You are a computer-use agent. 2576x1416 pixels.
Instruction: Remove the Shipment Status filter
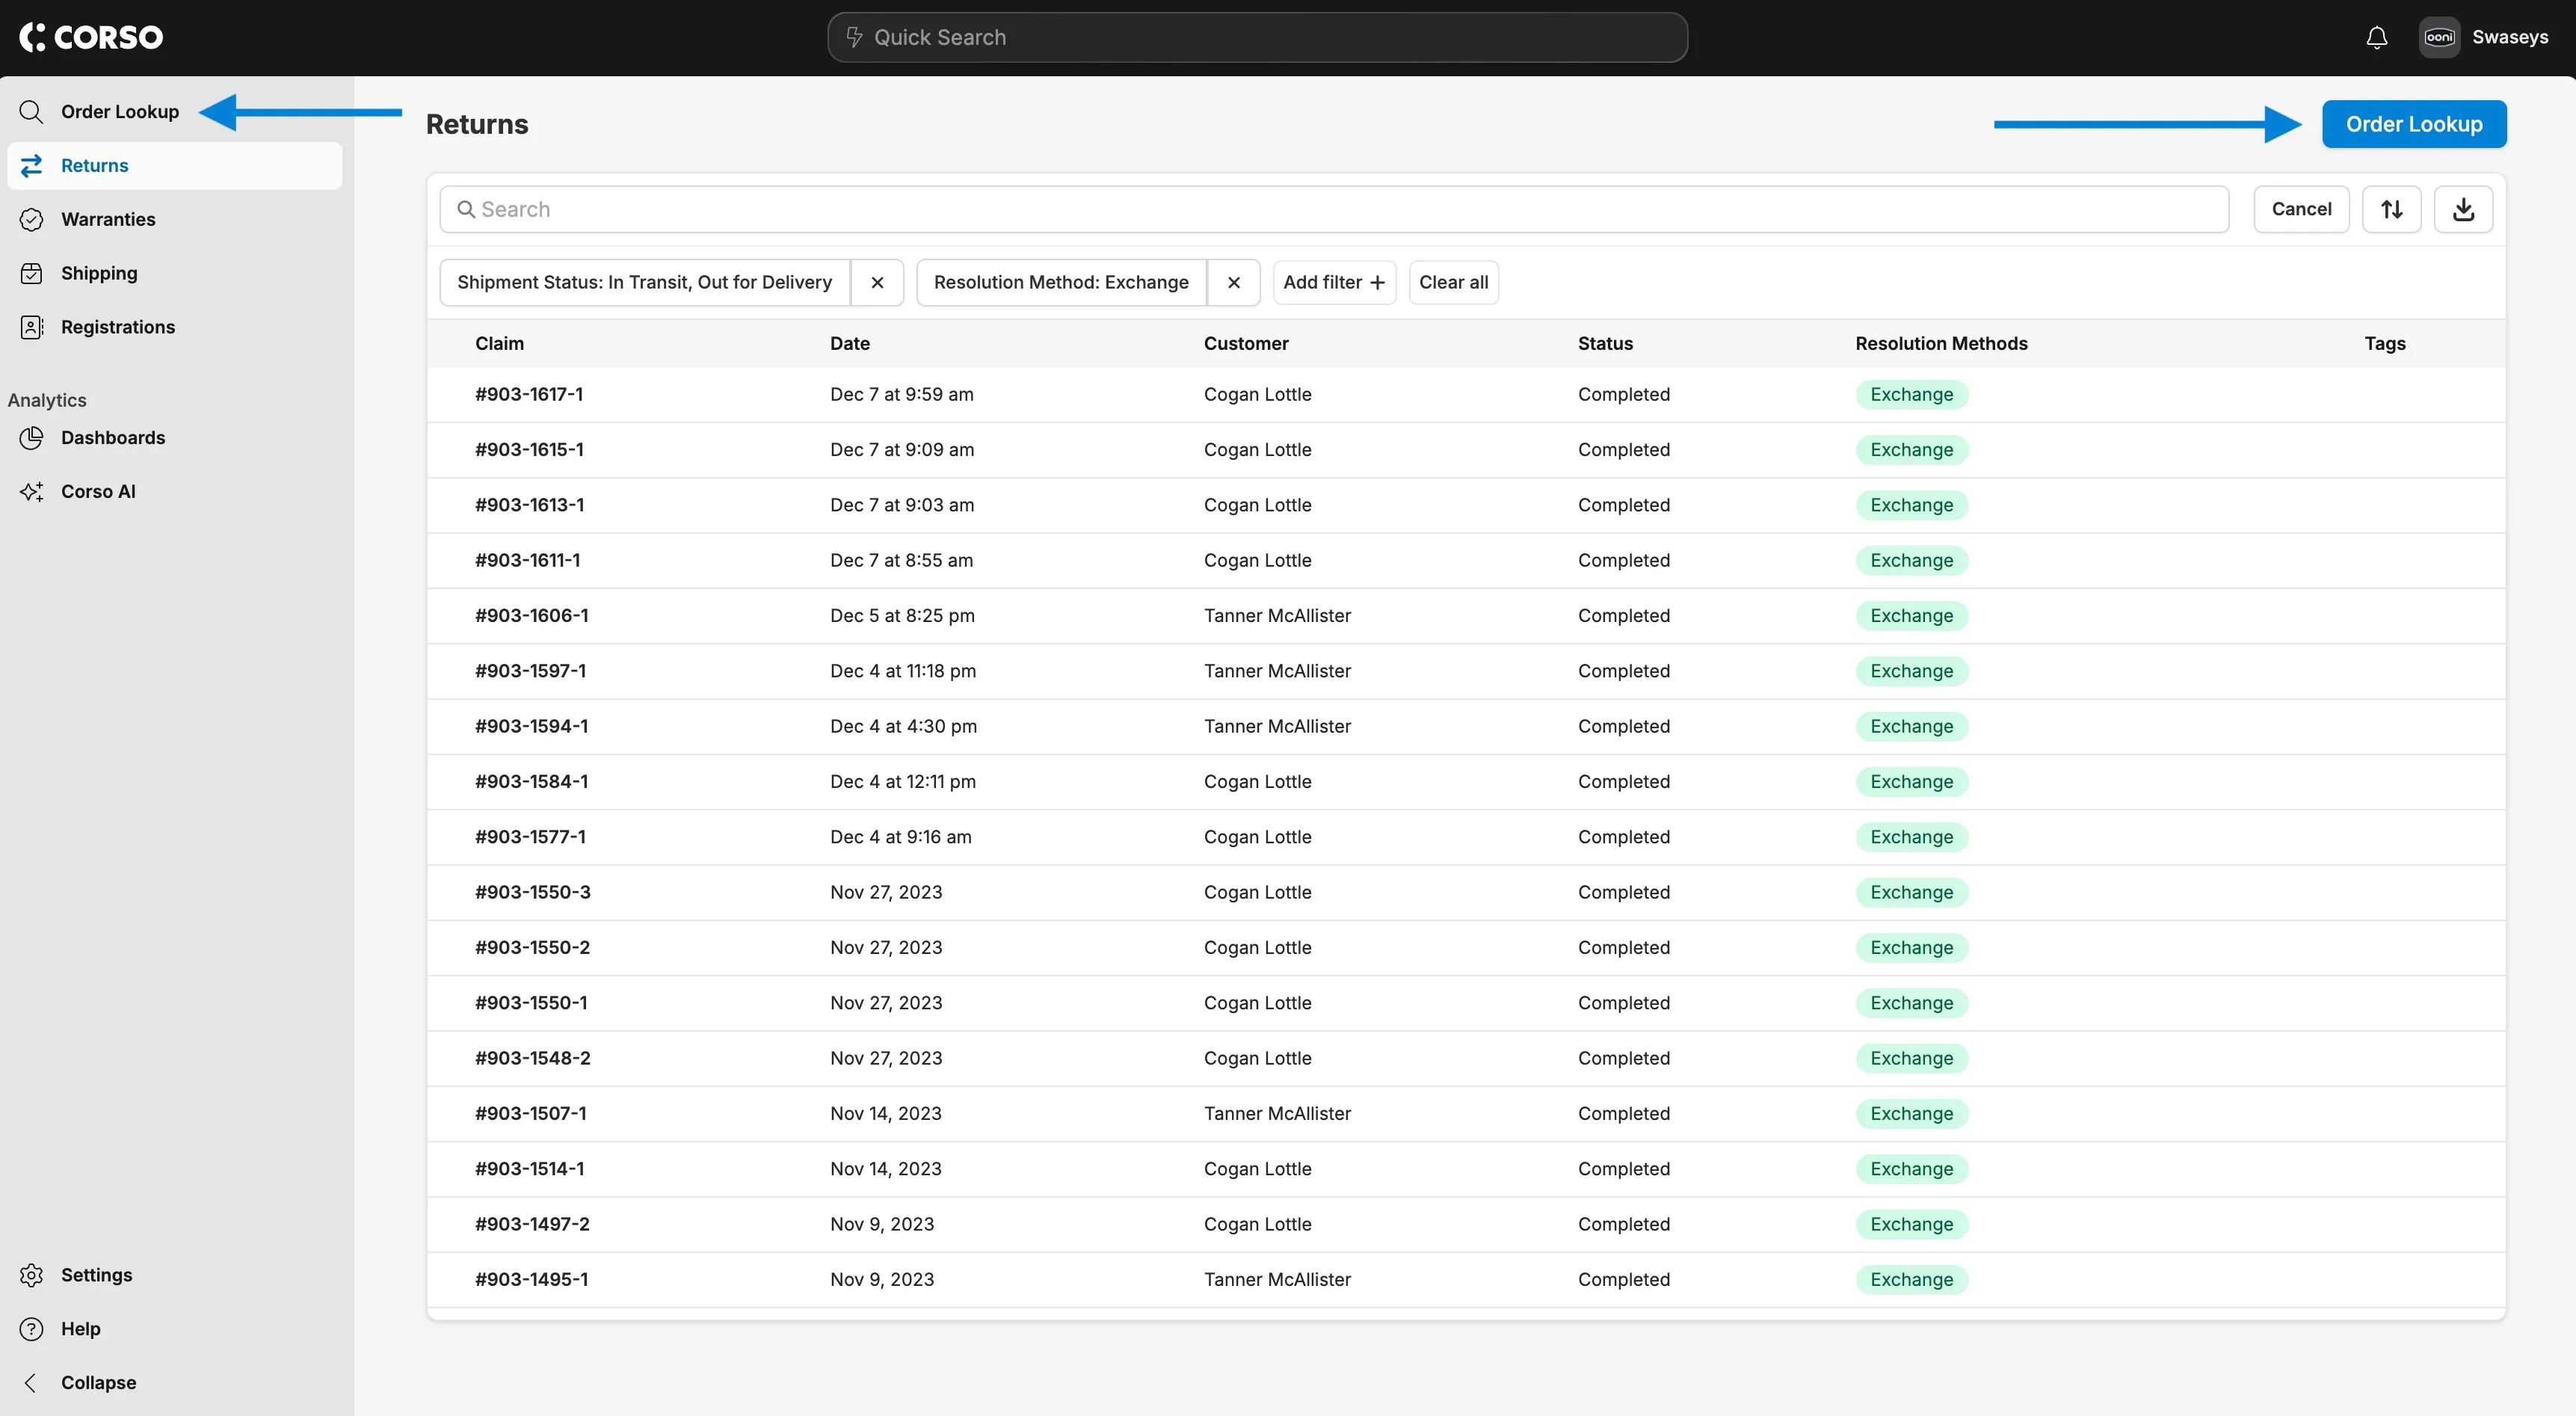click(x=877, y=282)
